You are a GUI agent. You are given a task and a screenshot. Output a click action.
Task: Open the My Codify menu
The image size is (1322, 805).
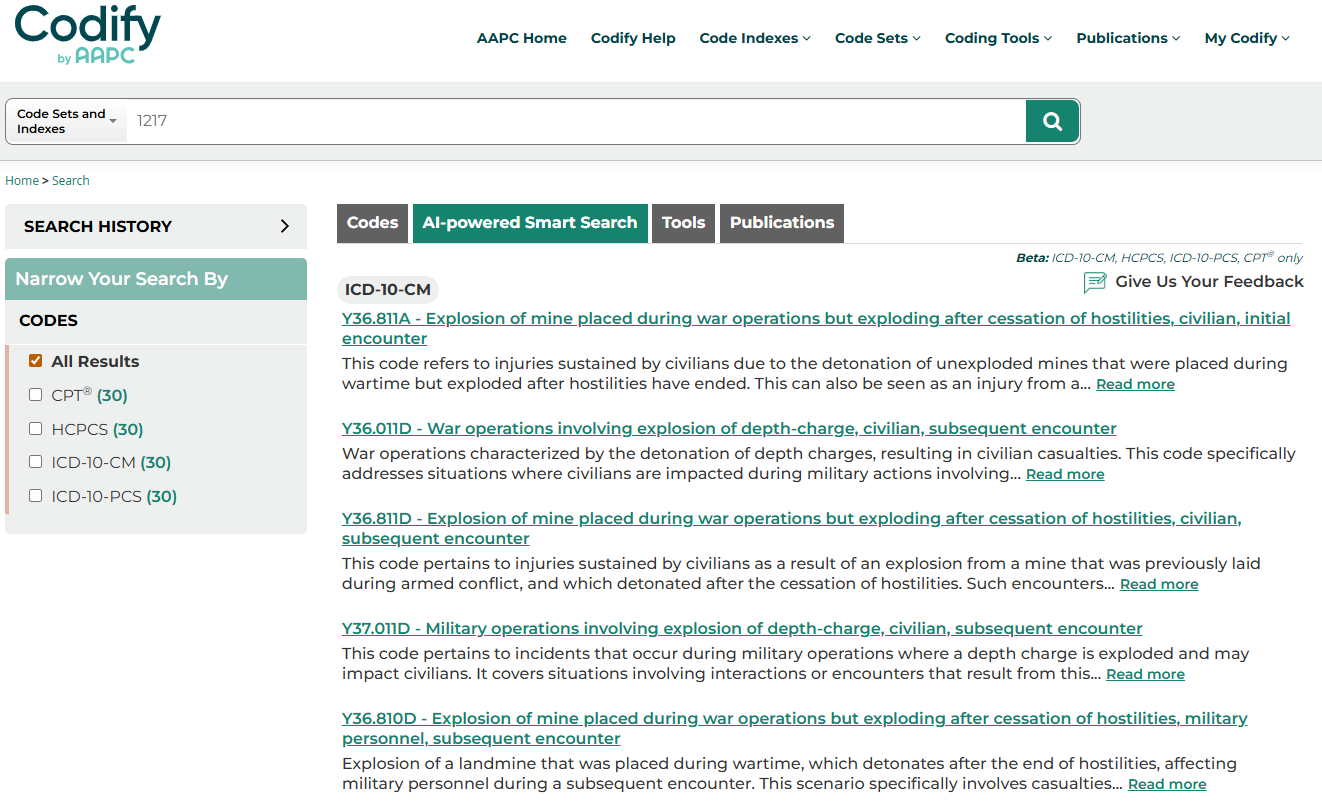tap(1246, 38)
